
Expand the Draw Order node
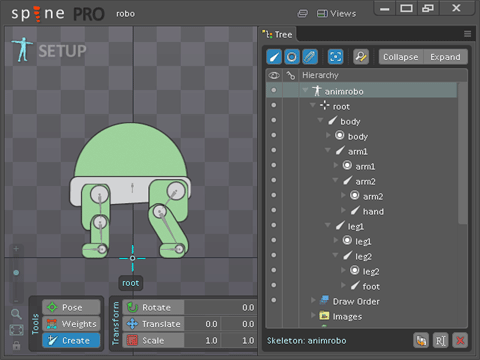click(313, 300)
